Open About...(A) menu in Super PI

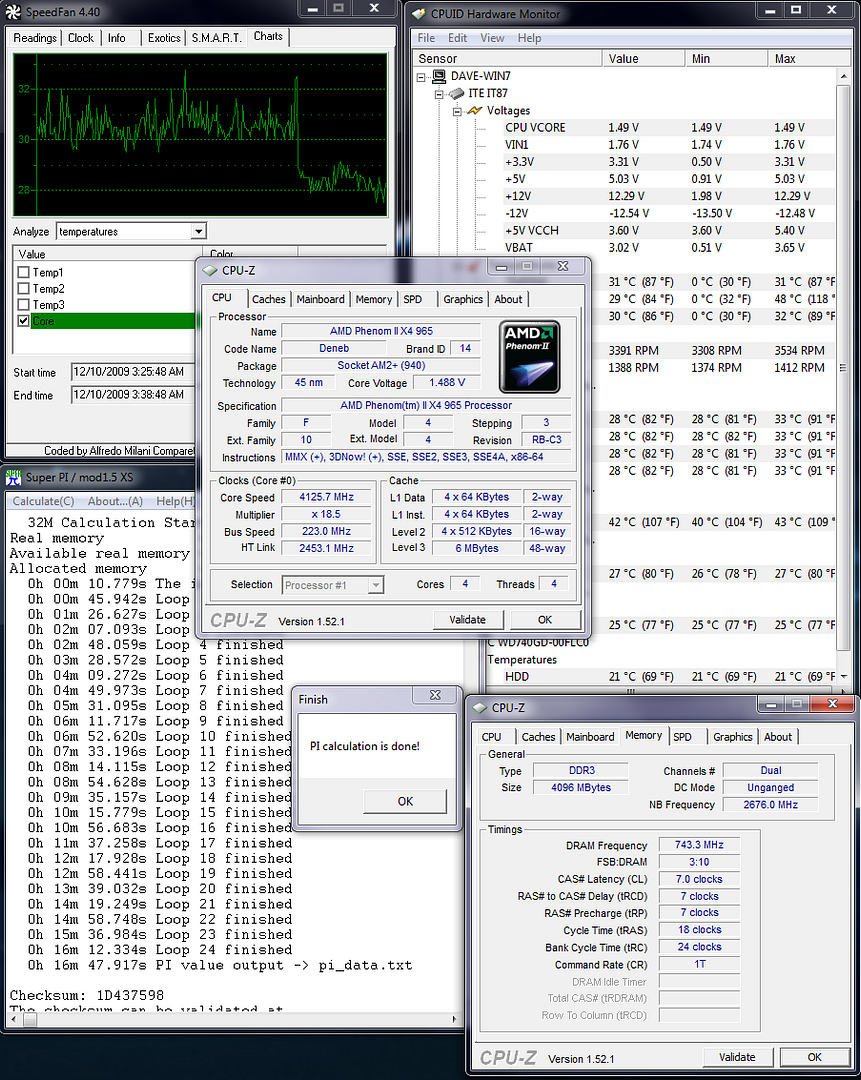pos(115,501)
